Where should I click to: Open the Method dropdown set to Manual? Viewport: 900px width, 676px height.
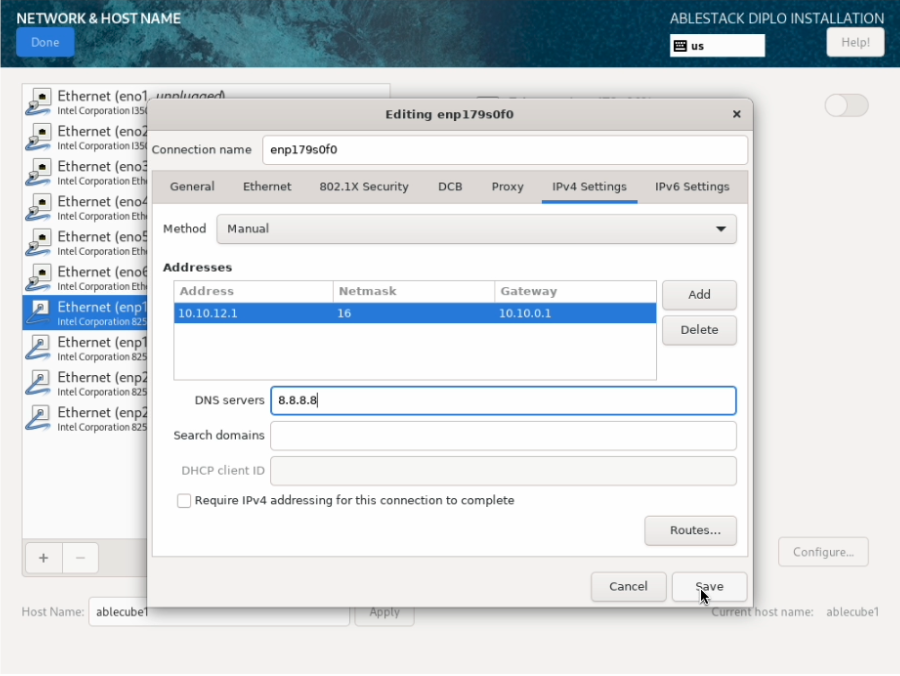coord(476,229)
